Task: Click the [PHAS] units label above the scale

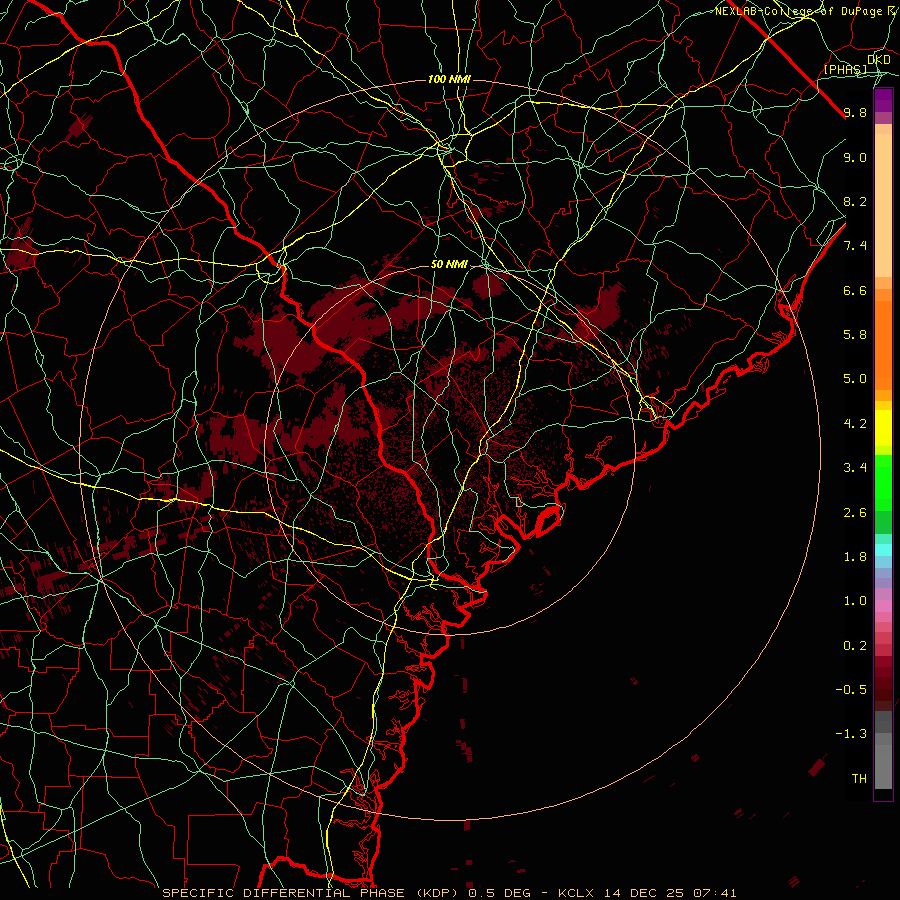Action: [845, 69]
